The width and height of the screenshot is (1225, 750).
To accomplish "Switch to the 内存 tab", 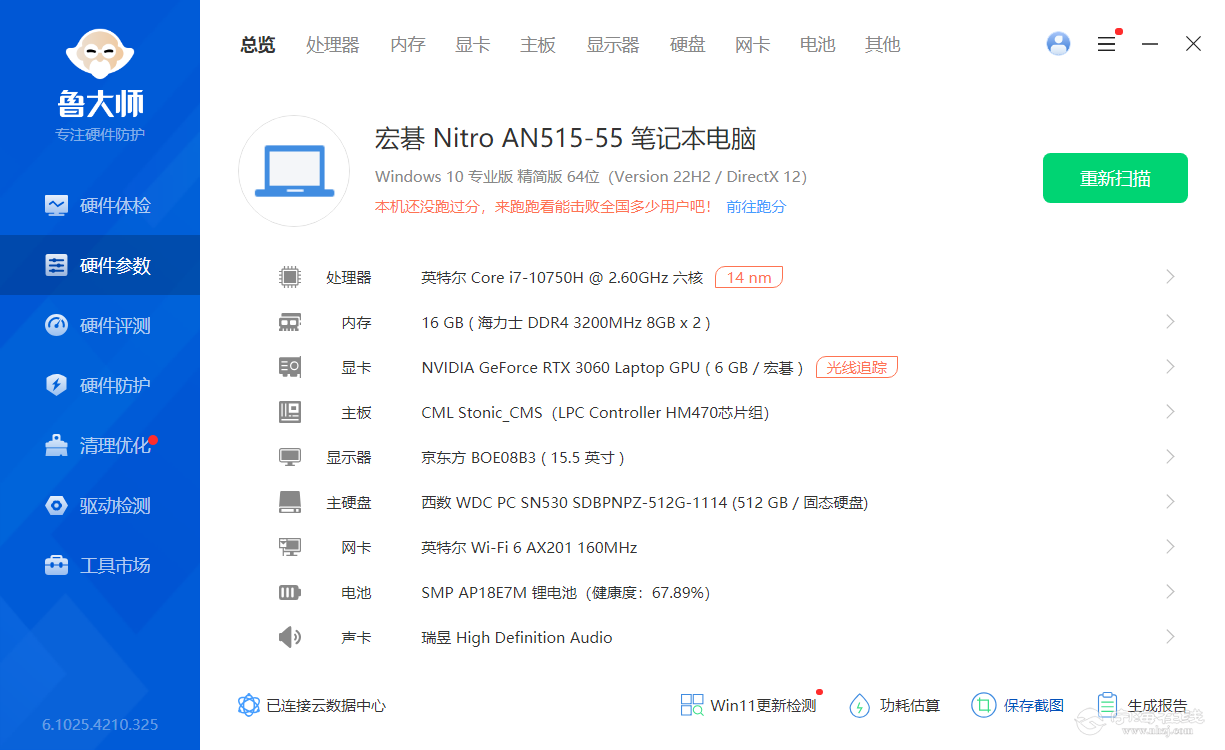I will click(407, 44).
